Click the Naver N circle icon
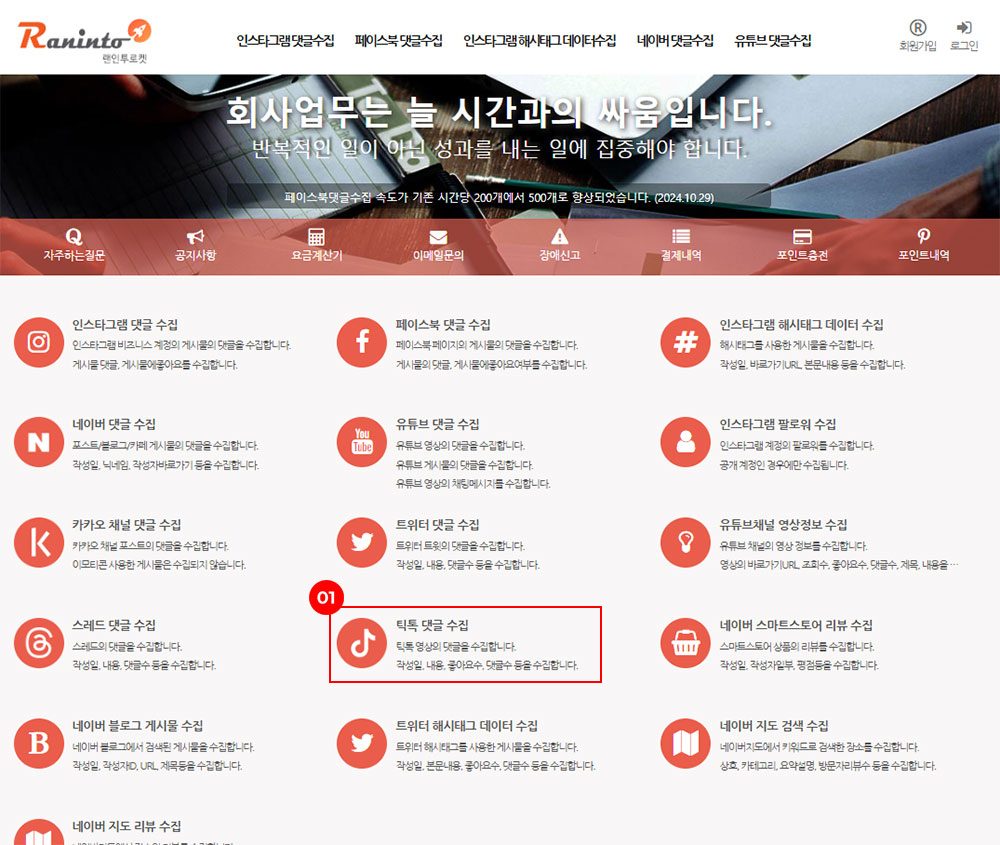 (39, 442)
